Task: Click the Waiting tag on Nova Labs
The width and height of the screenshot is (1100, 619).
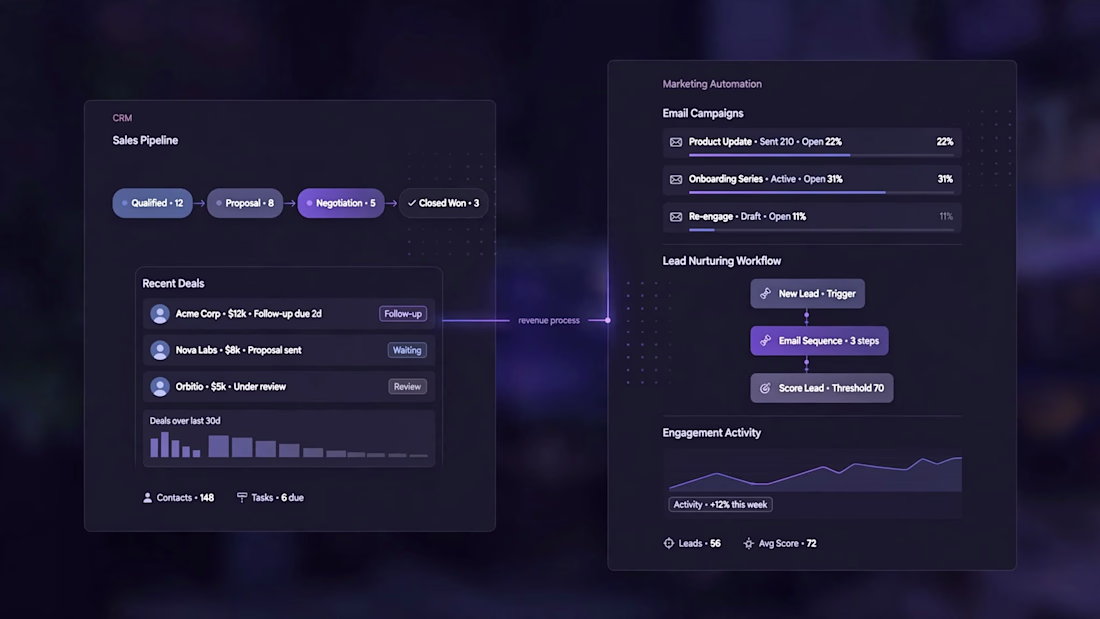Action: (407, 350)
